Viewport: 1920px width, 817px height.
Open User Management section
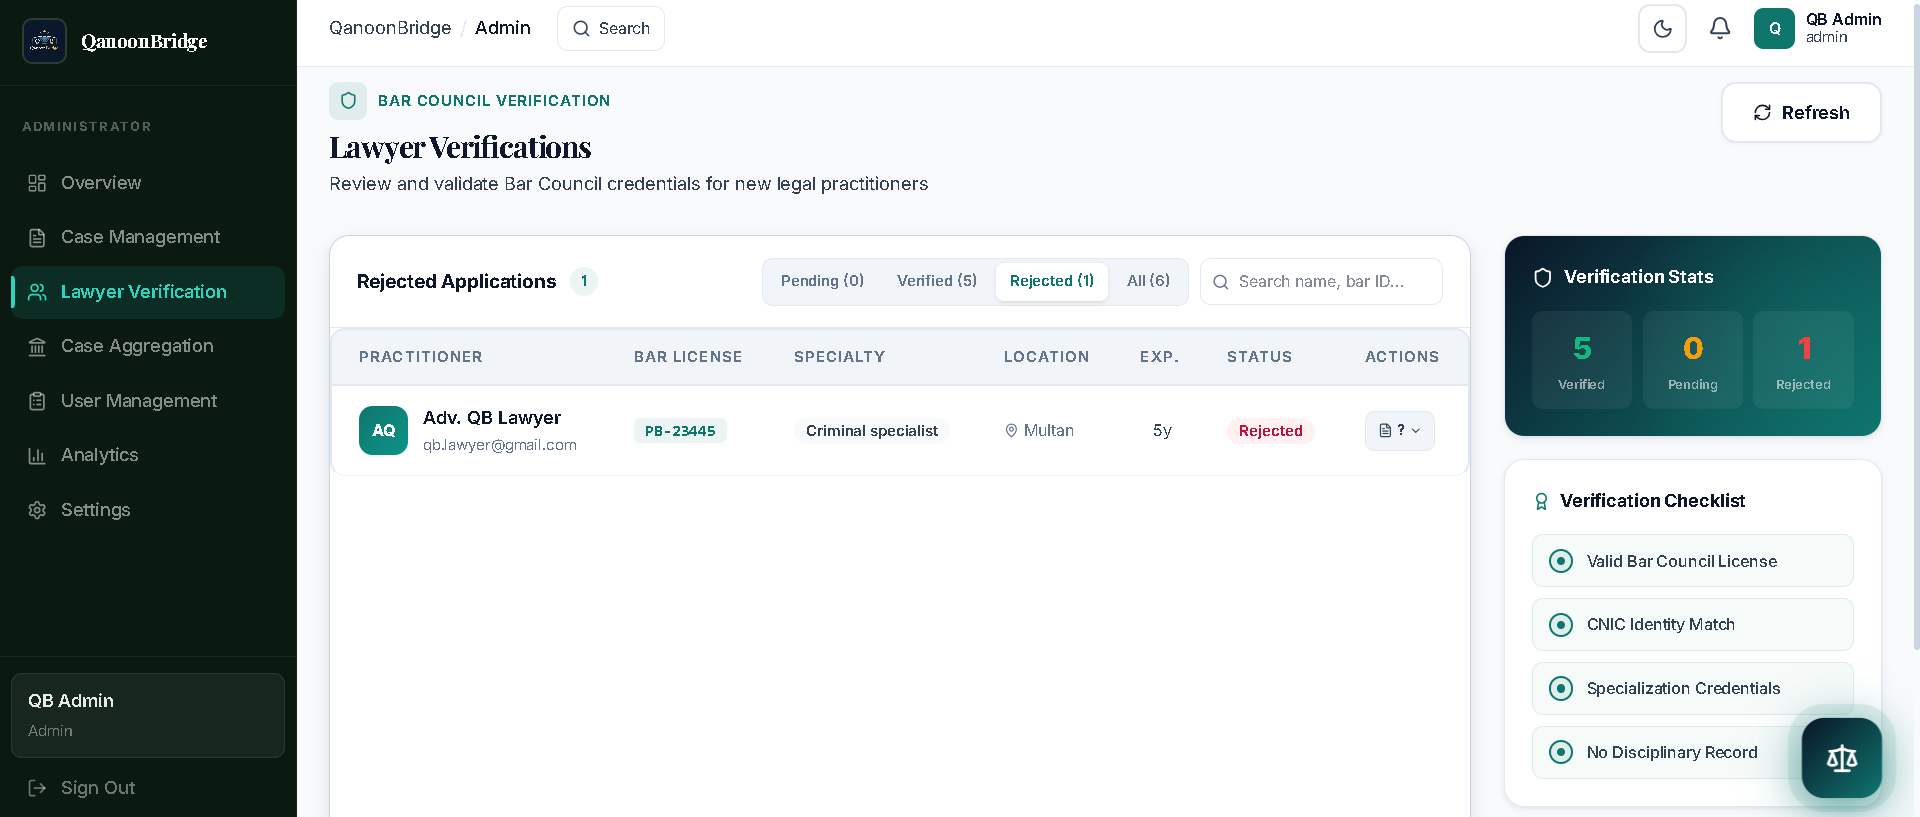[148, 401]
